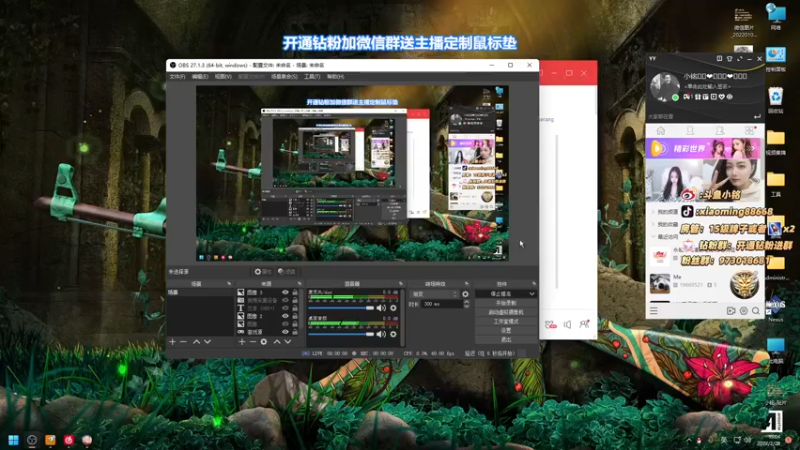
Task: Open the YY search icon at the bottom
Action: pos(756,311)
